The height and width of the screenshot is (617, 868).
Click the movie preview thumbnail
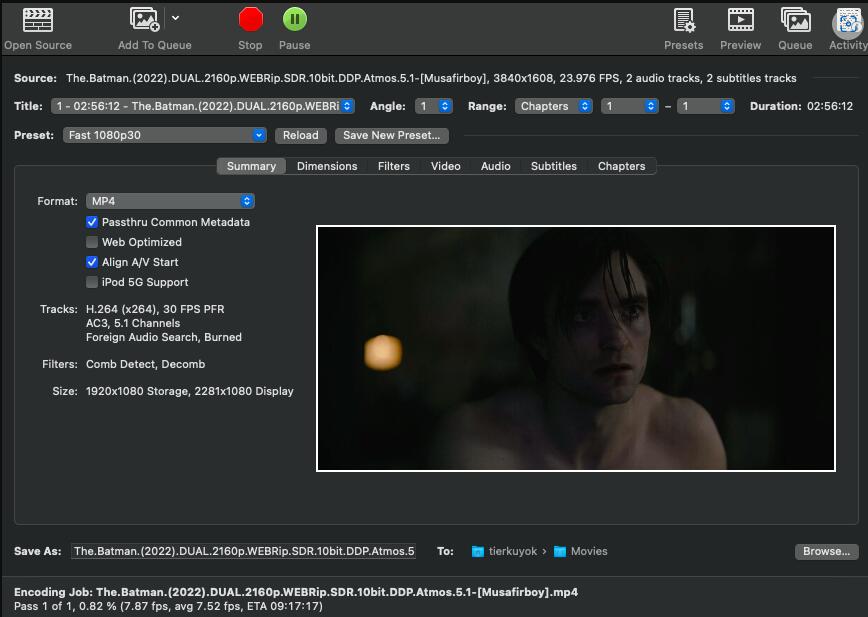pos(576,349)
